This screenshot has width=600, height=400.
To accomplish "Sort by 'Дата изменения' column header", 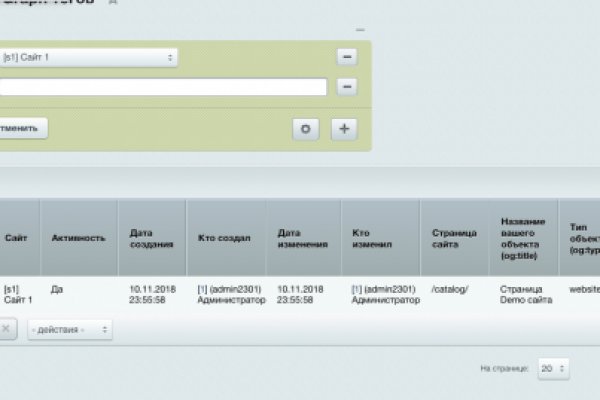I will (302, 238).
